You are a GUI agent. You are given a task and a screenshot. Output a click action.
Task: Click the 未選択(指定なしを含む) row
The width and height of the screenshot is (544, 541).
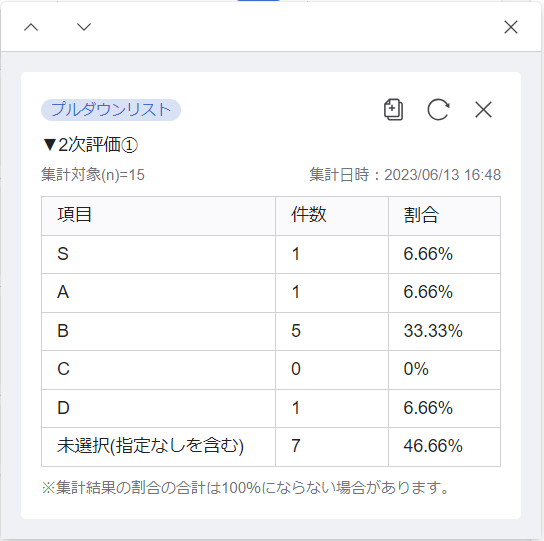(271, 447)
